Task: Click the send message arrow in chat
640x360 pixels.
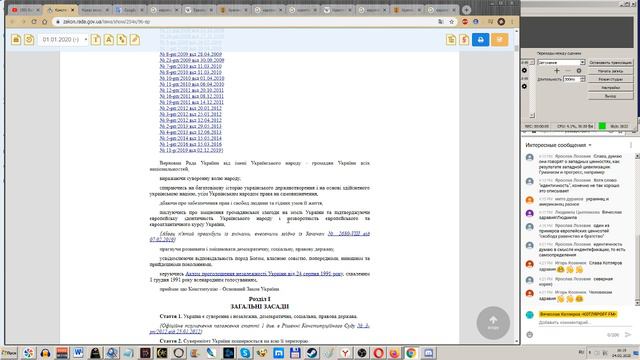Action: pyautogui.click(x=628, y=335)
